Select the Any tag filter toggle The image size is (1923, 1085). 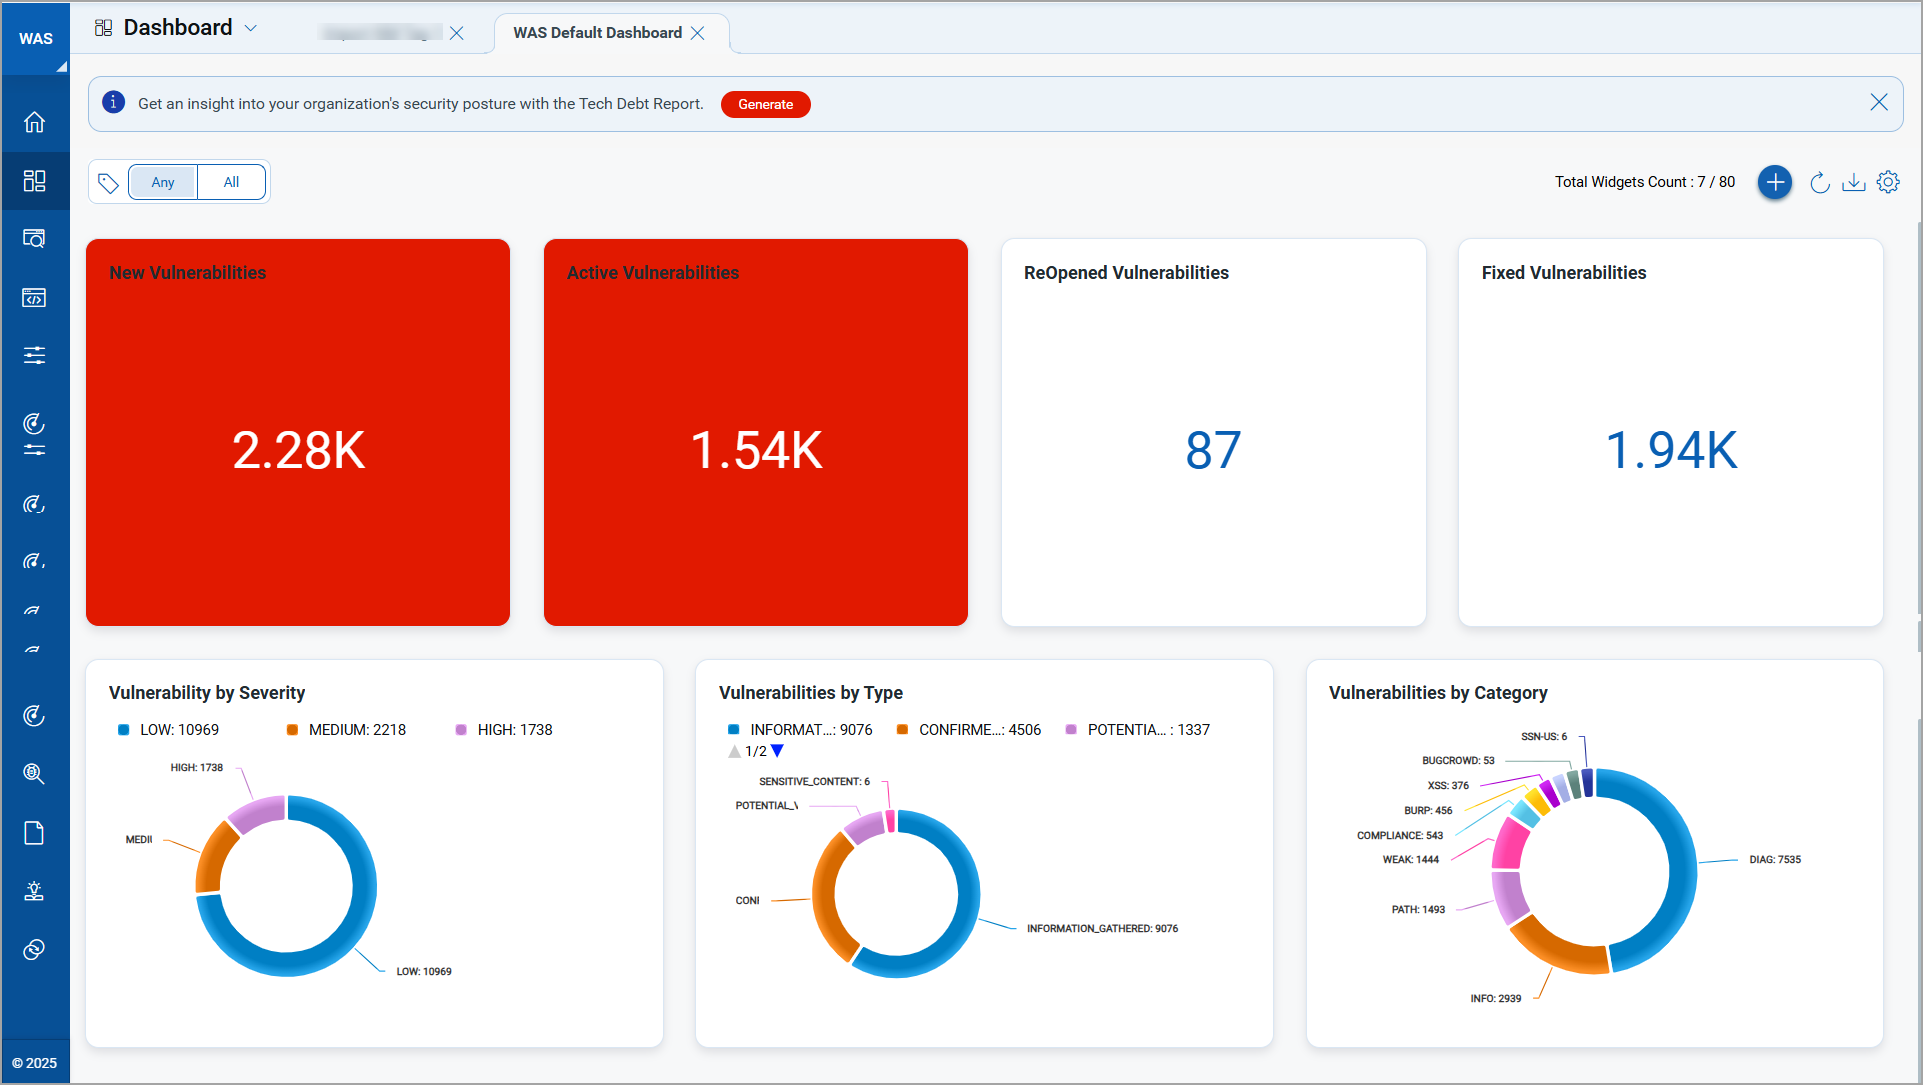click(x=163, y=182)
